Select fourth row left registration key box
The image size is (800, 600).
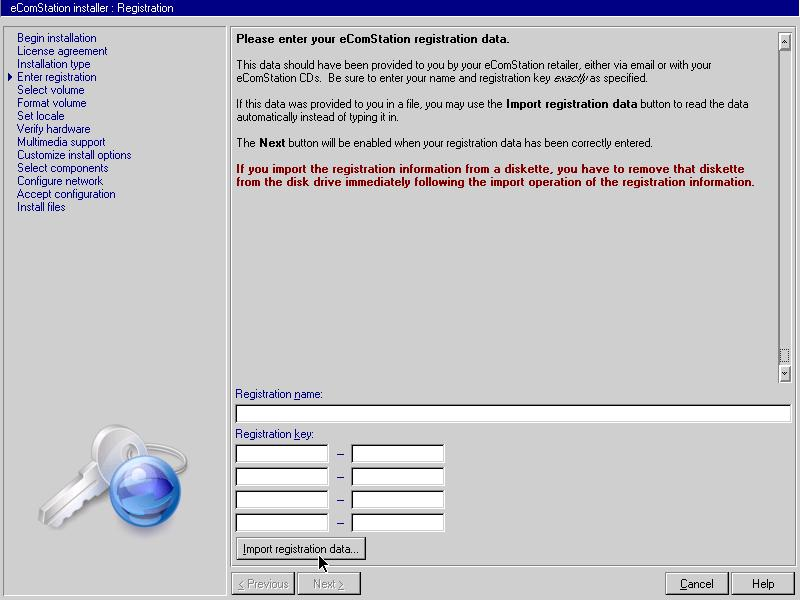(282, 522)
